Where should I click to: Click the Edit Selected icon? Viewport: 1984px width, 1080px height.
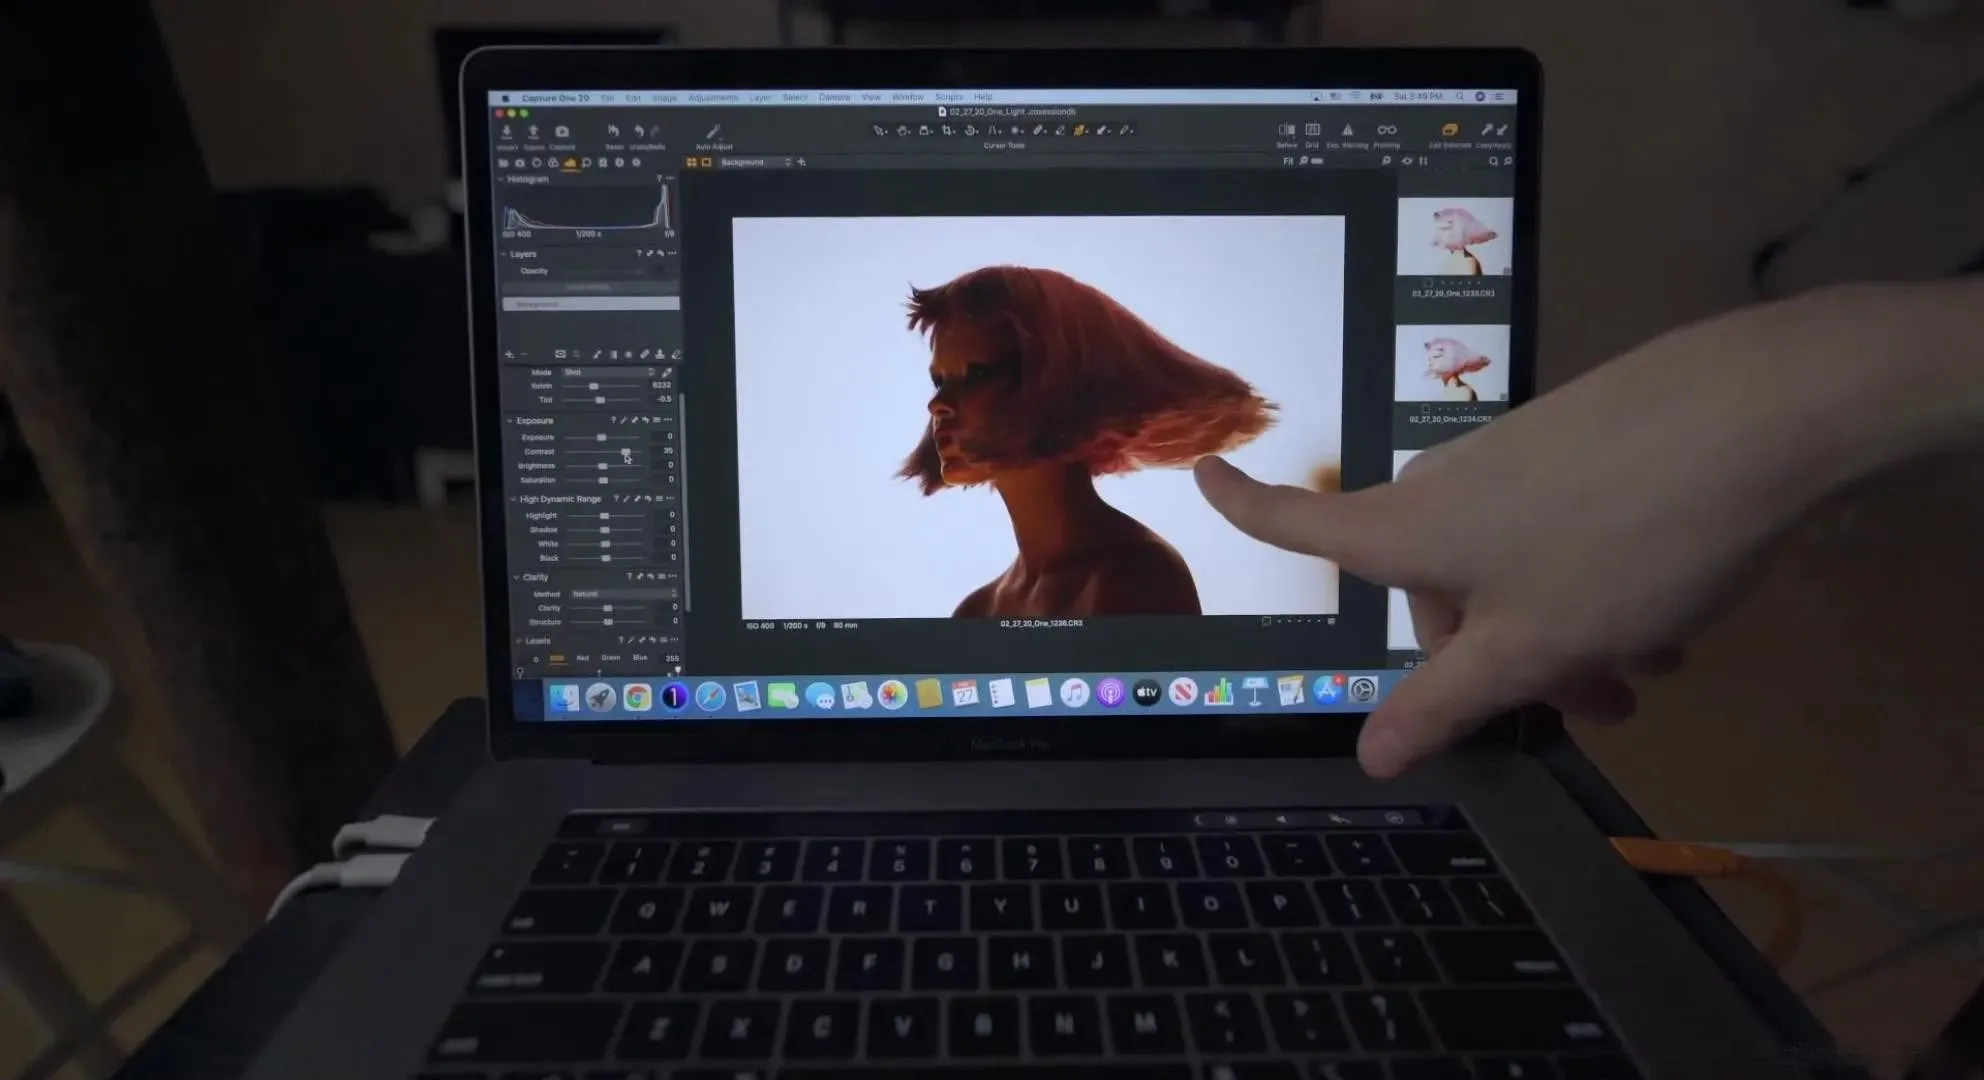click(x=1449, y=131)
